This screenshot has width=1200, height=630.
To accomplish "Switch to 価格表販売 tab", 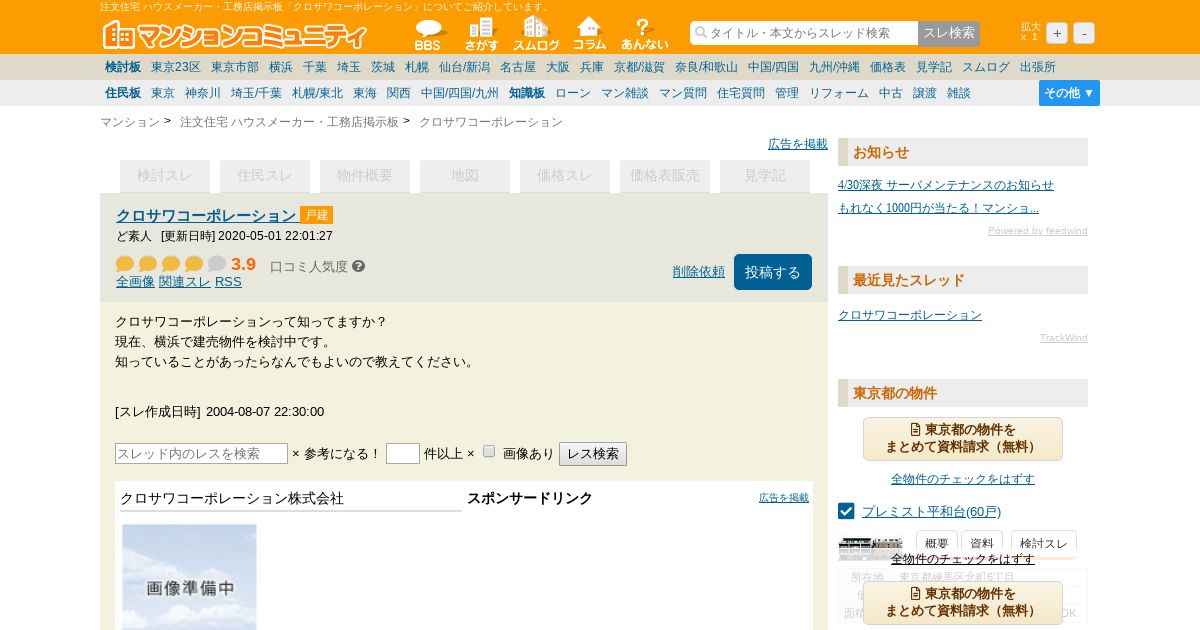I will pyautogui.click(x=665, y=176).
